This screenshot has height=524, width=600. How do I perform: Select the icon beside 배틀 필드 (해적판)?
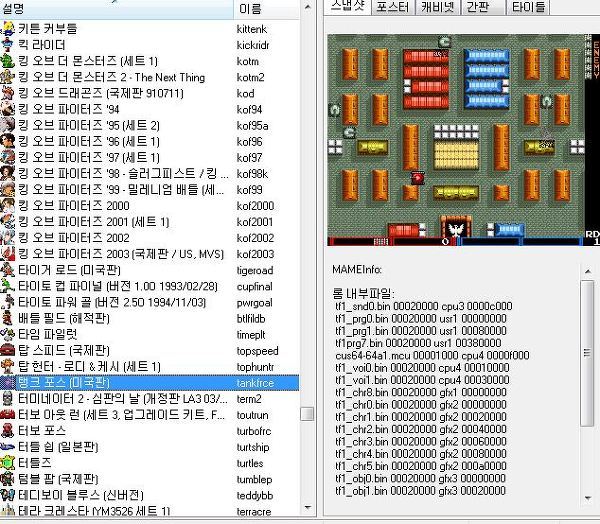pyautogui.click(x=8, y=318)
